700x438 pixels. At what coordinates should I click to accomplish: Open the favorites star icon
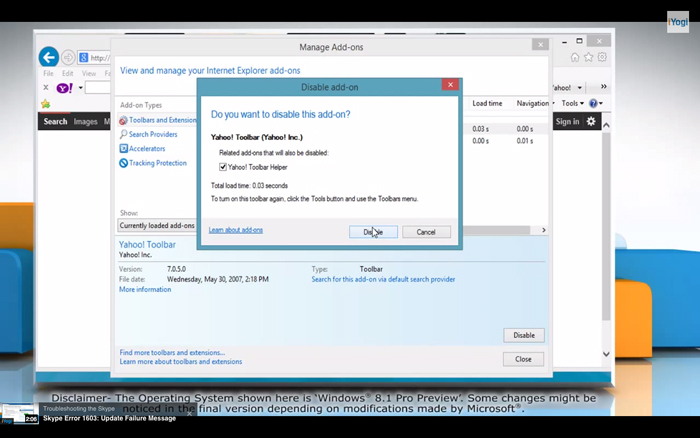pyautogui.click(x=589, y=58)
